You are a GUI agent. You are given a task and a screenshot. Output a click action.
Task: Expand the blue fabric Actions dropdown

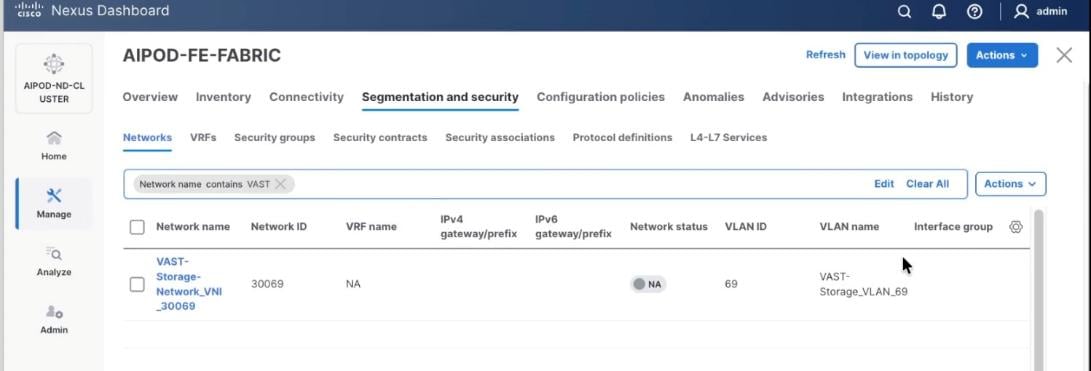point(1002,55)
